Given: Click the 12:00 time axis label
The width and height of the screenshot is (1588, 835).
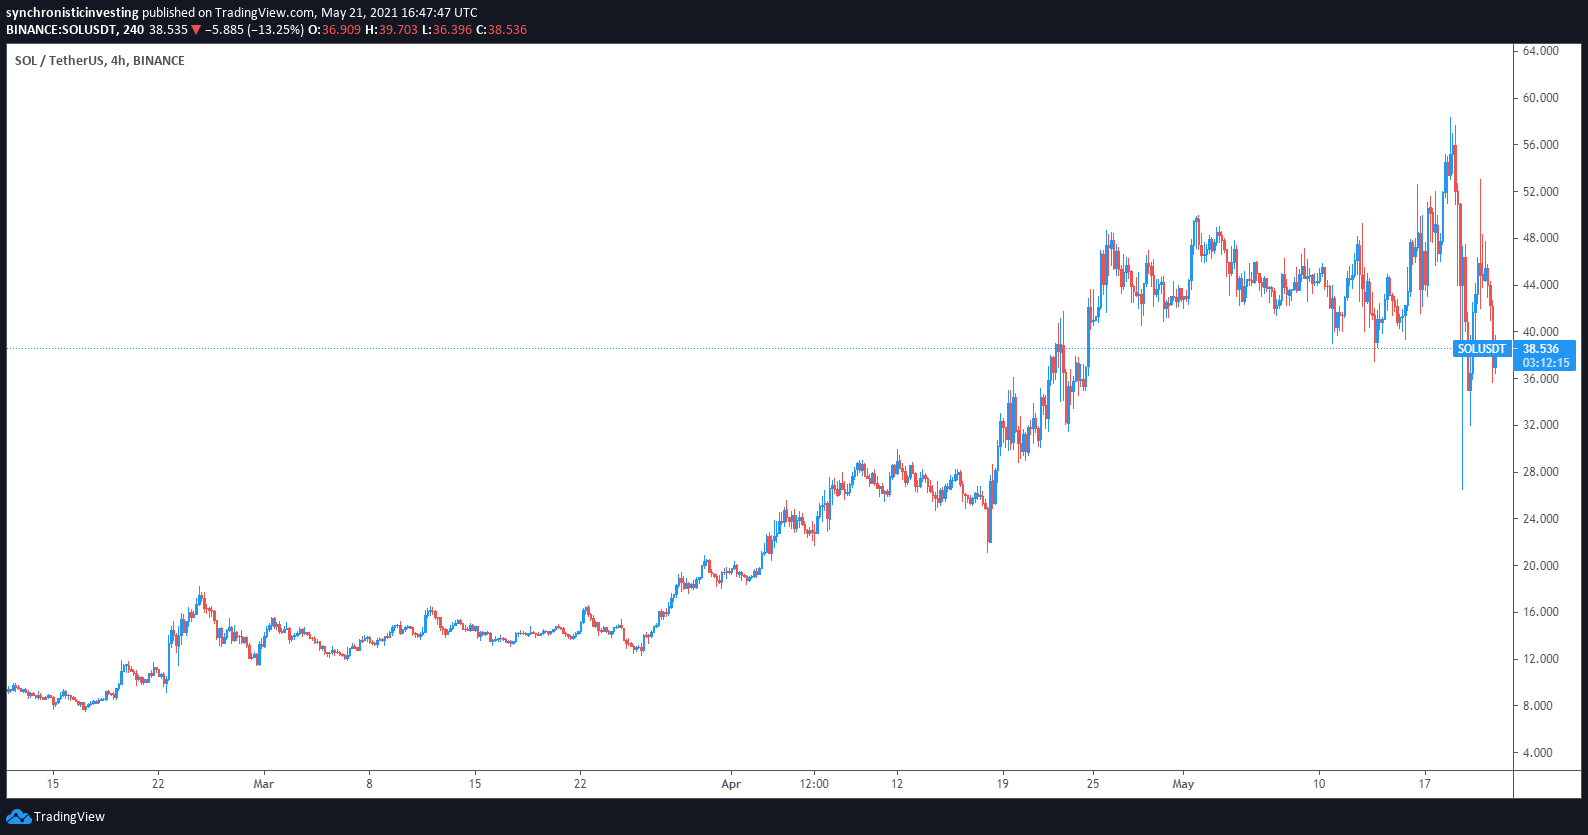Looking at the screenshot, I should 814,784.
